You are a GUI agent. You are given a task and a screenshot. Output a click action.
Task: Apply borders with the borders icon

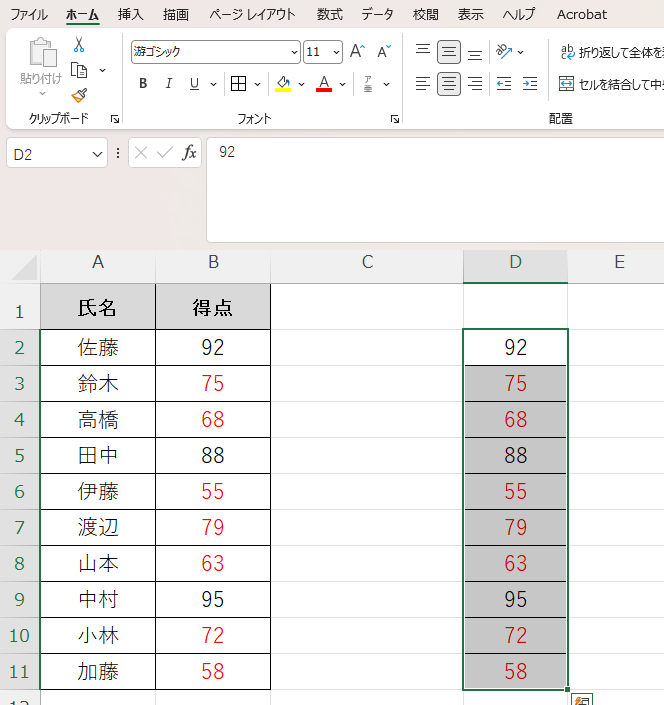pyautogui.click(x=238, y=84)
